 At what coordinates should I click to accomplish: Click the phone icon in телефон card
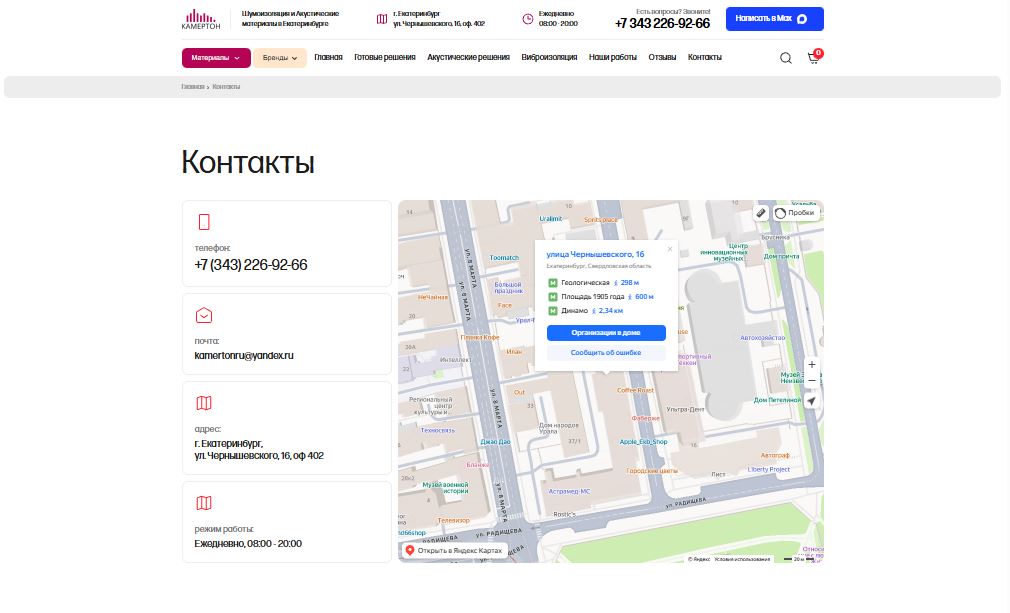(x=204, y=222)
